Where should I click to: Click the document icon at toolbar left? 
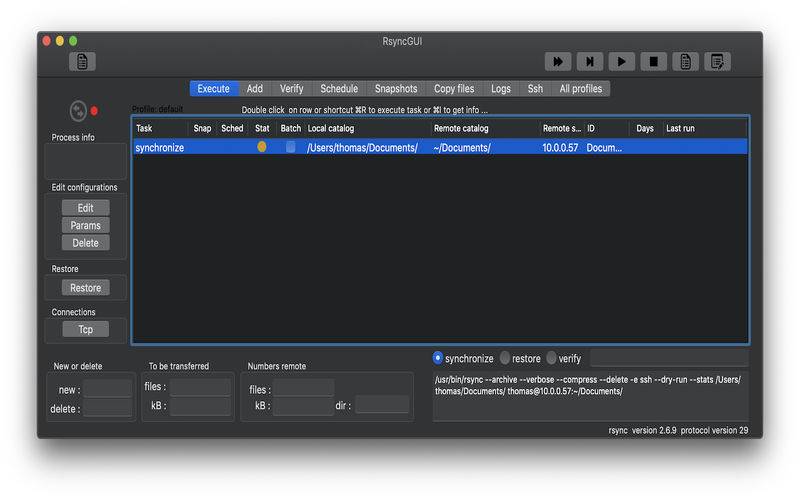click(x=82, y=62)
